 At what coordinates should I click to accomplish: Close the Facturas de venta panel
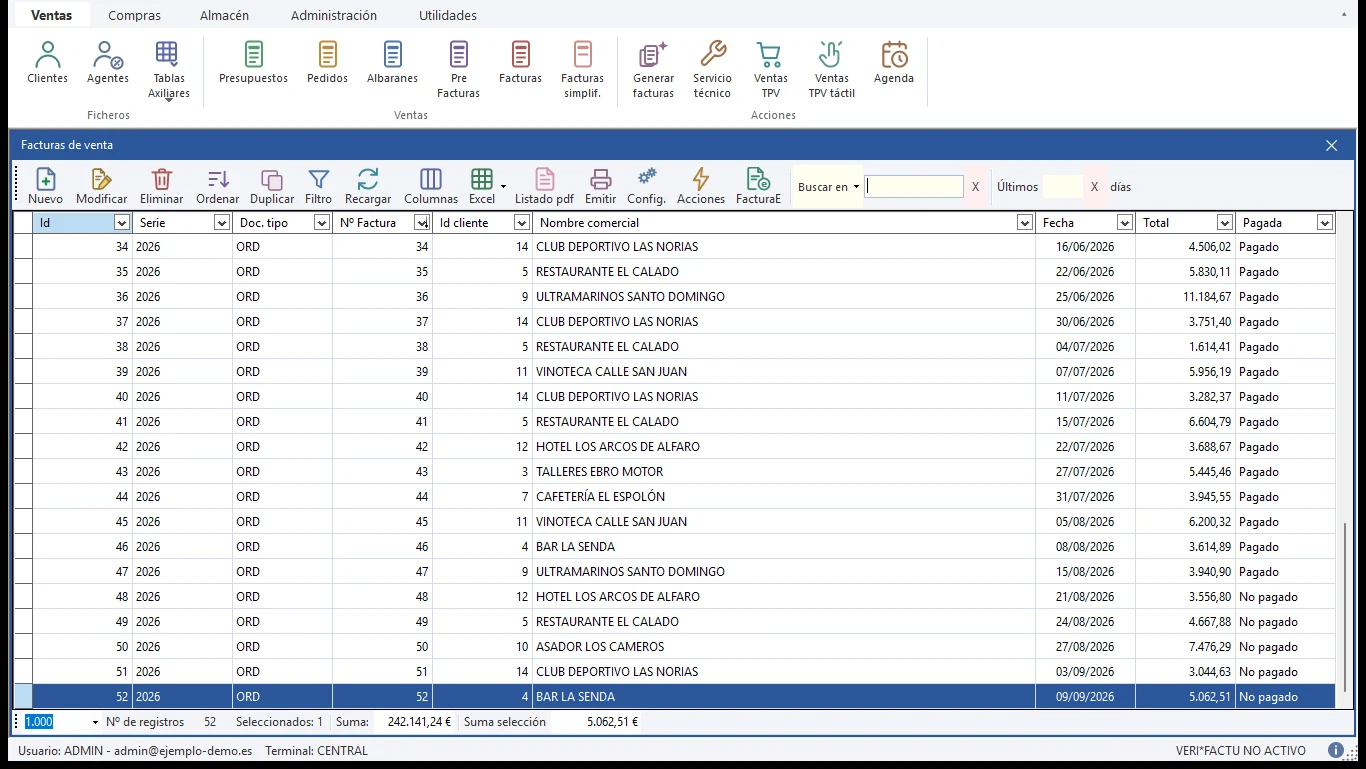pos(1331,145)
